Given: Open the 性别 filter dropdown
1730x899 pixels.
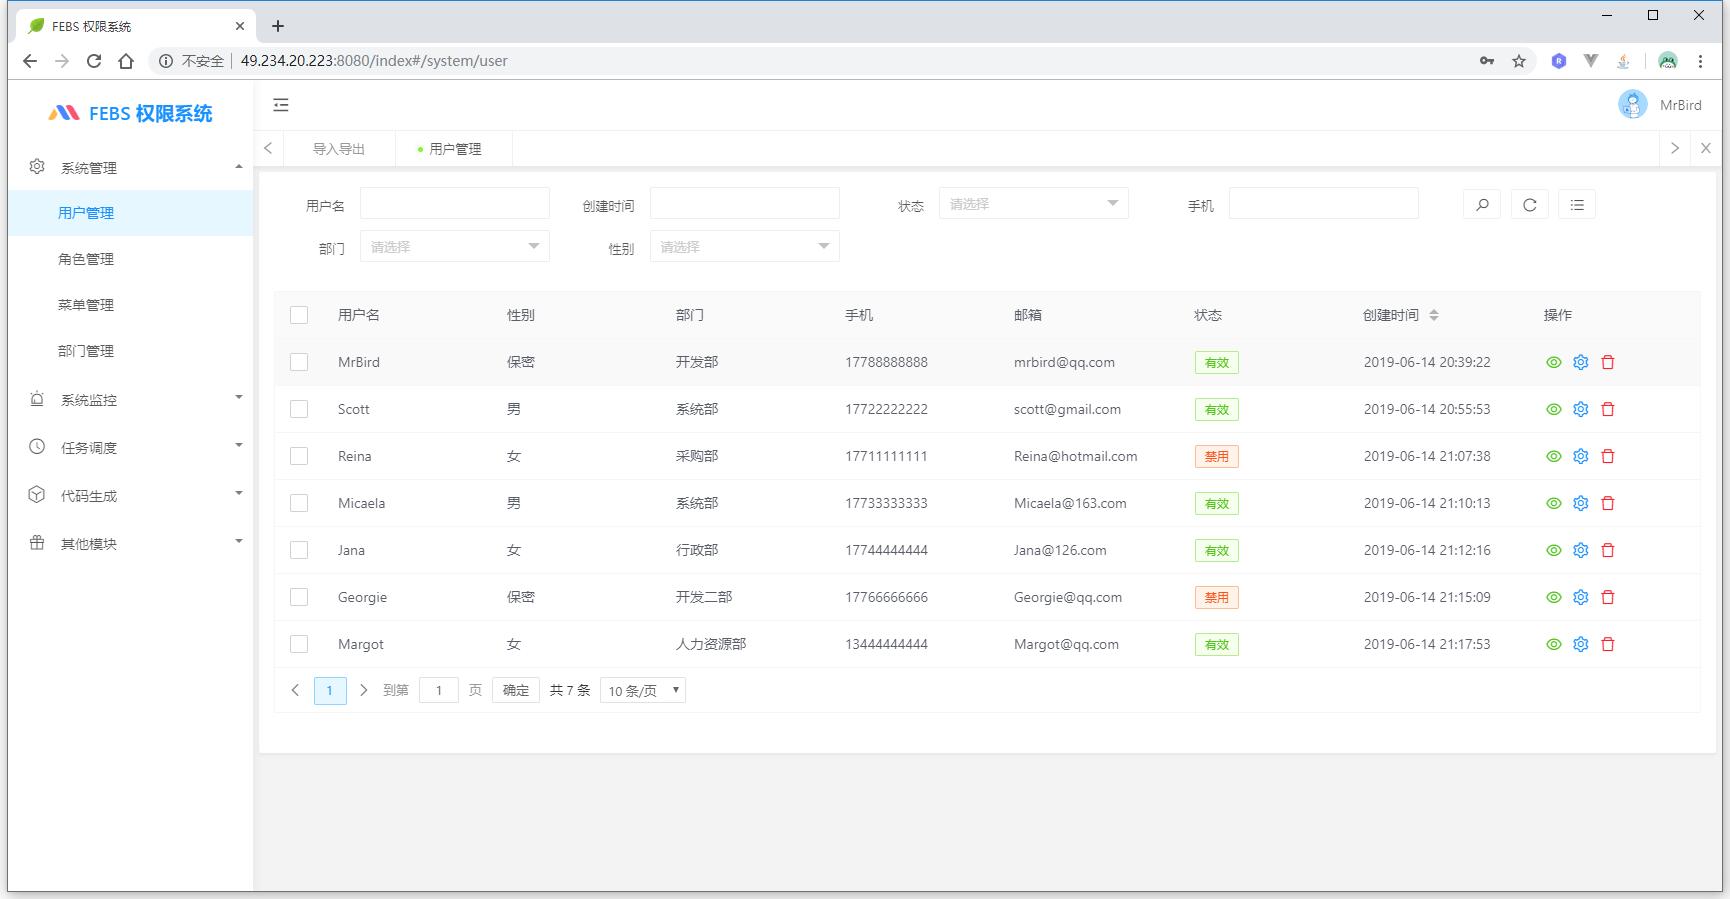Looking at the screenshot, I should tap(745, 246).
